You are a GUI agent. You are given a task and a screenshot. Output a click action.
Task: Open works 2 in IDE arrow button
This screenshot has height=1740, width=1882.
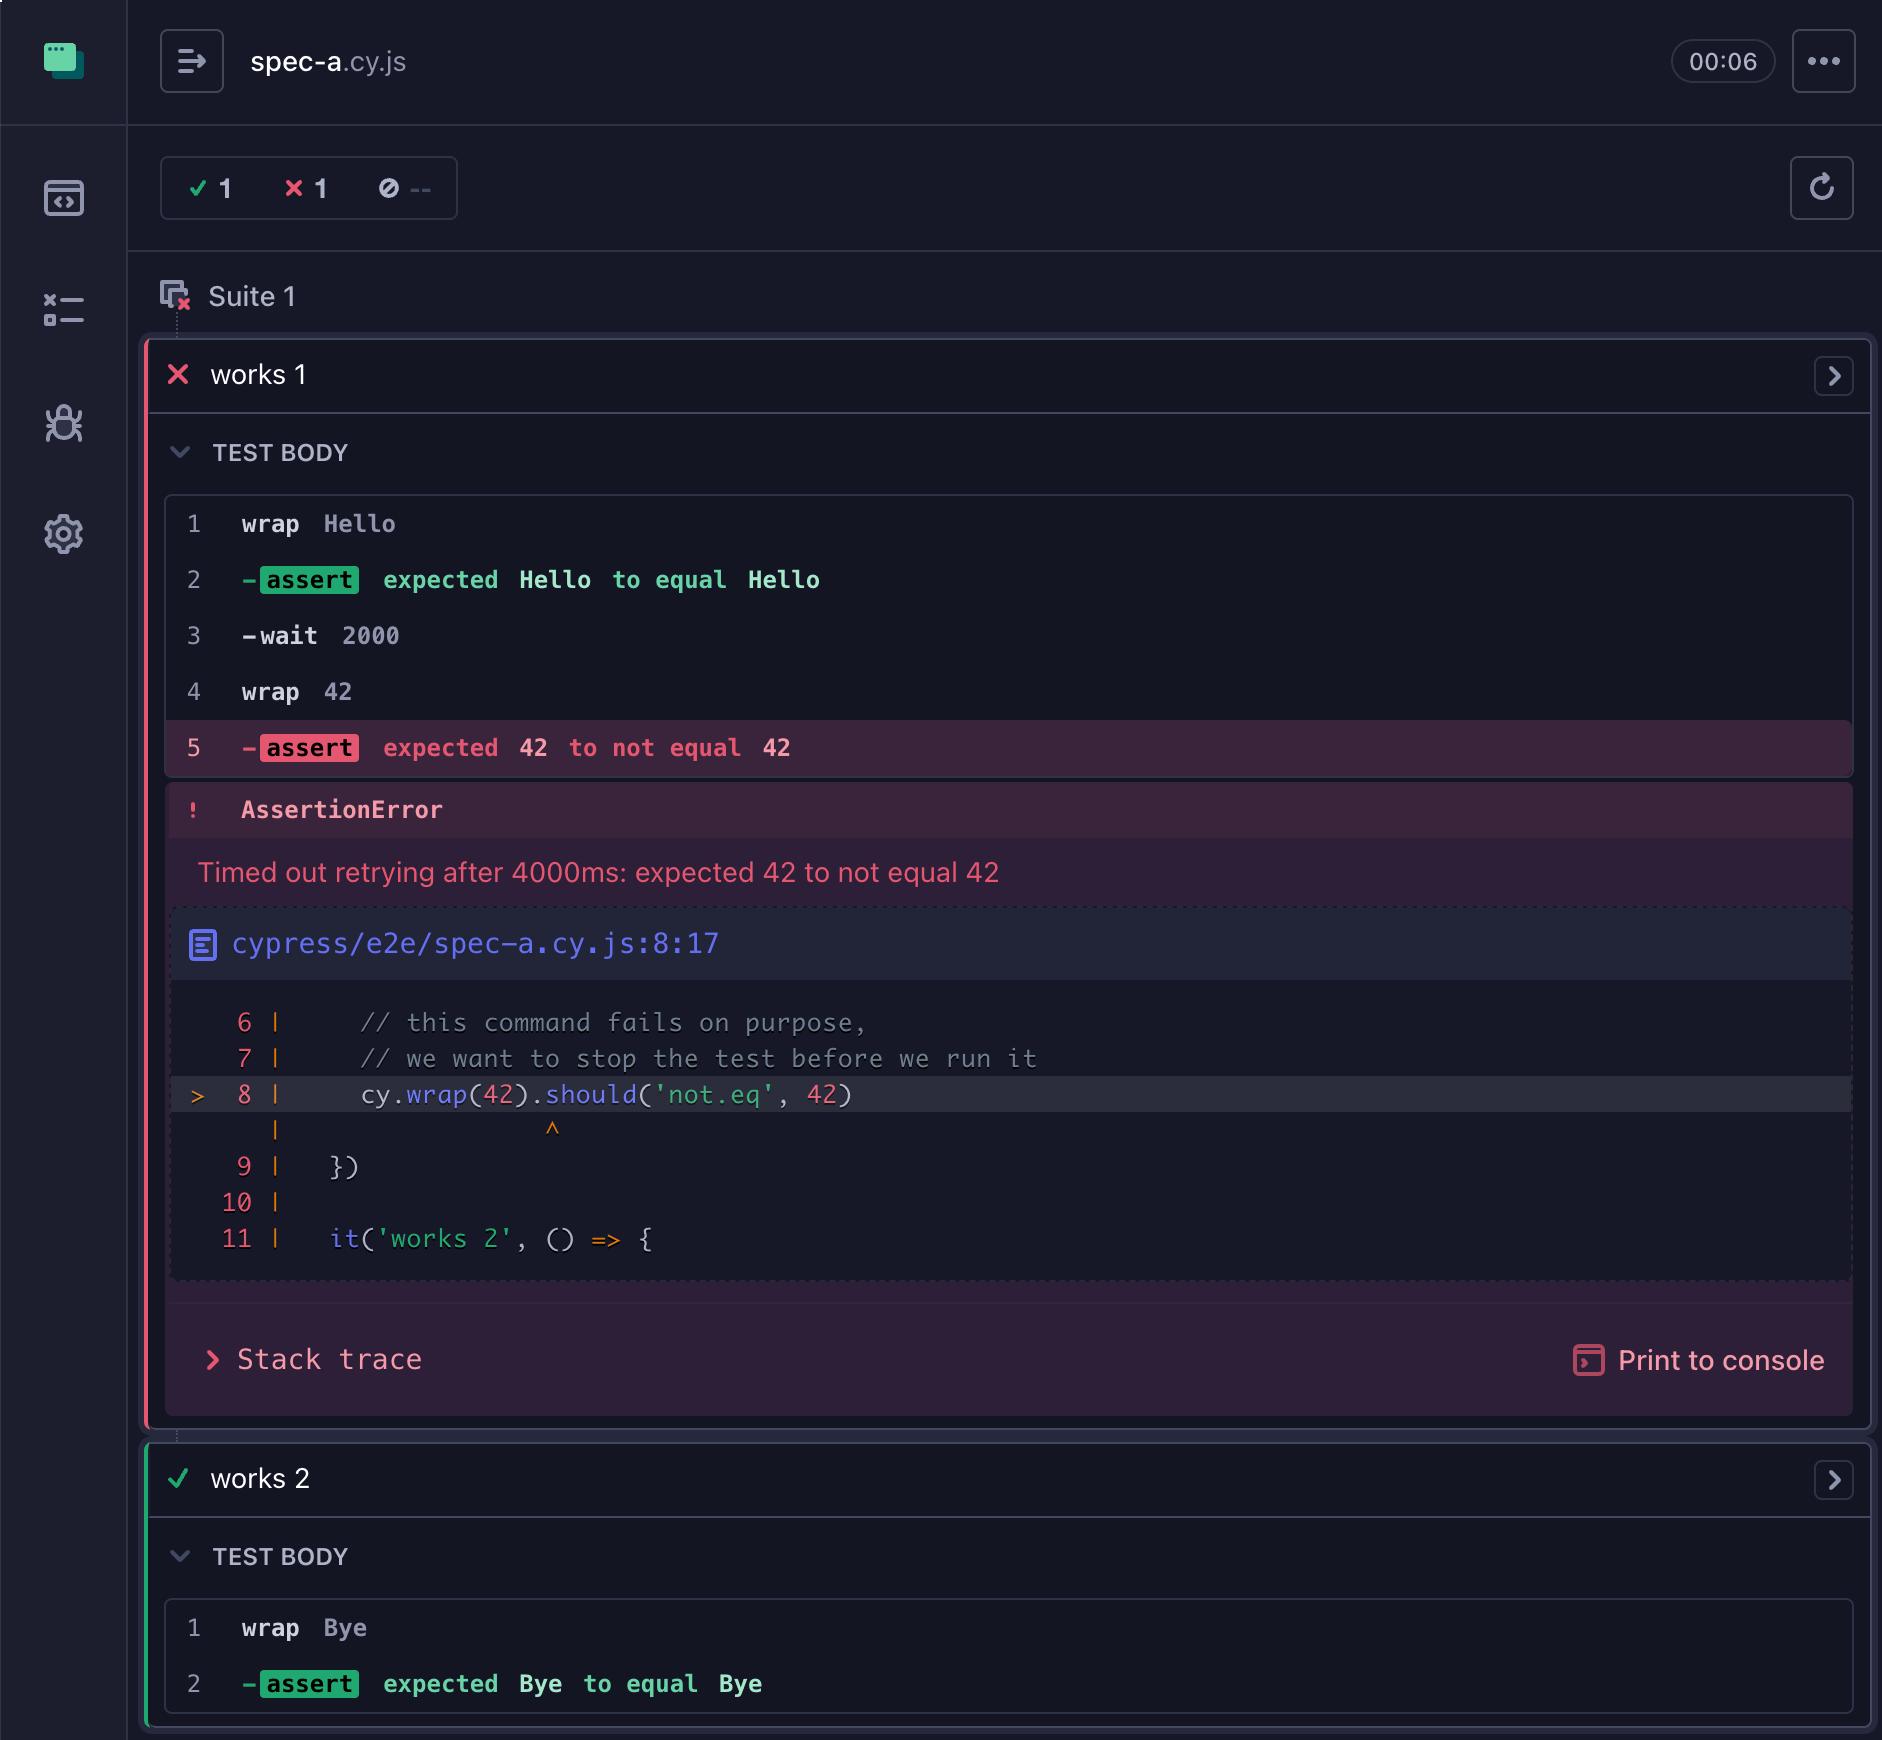pyautogui.click(x=1833, y=1480)
